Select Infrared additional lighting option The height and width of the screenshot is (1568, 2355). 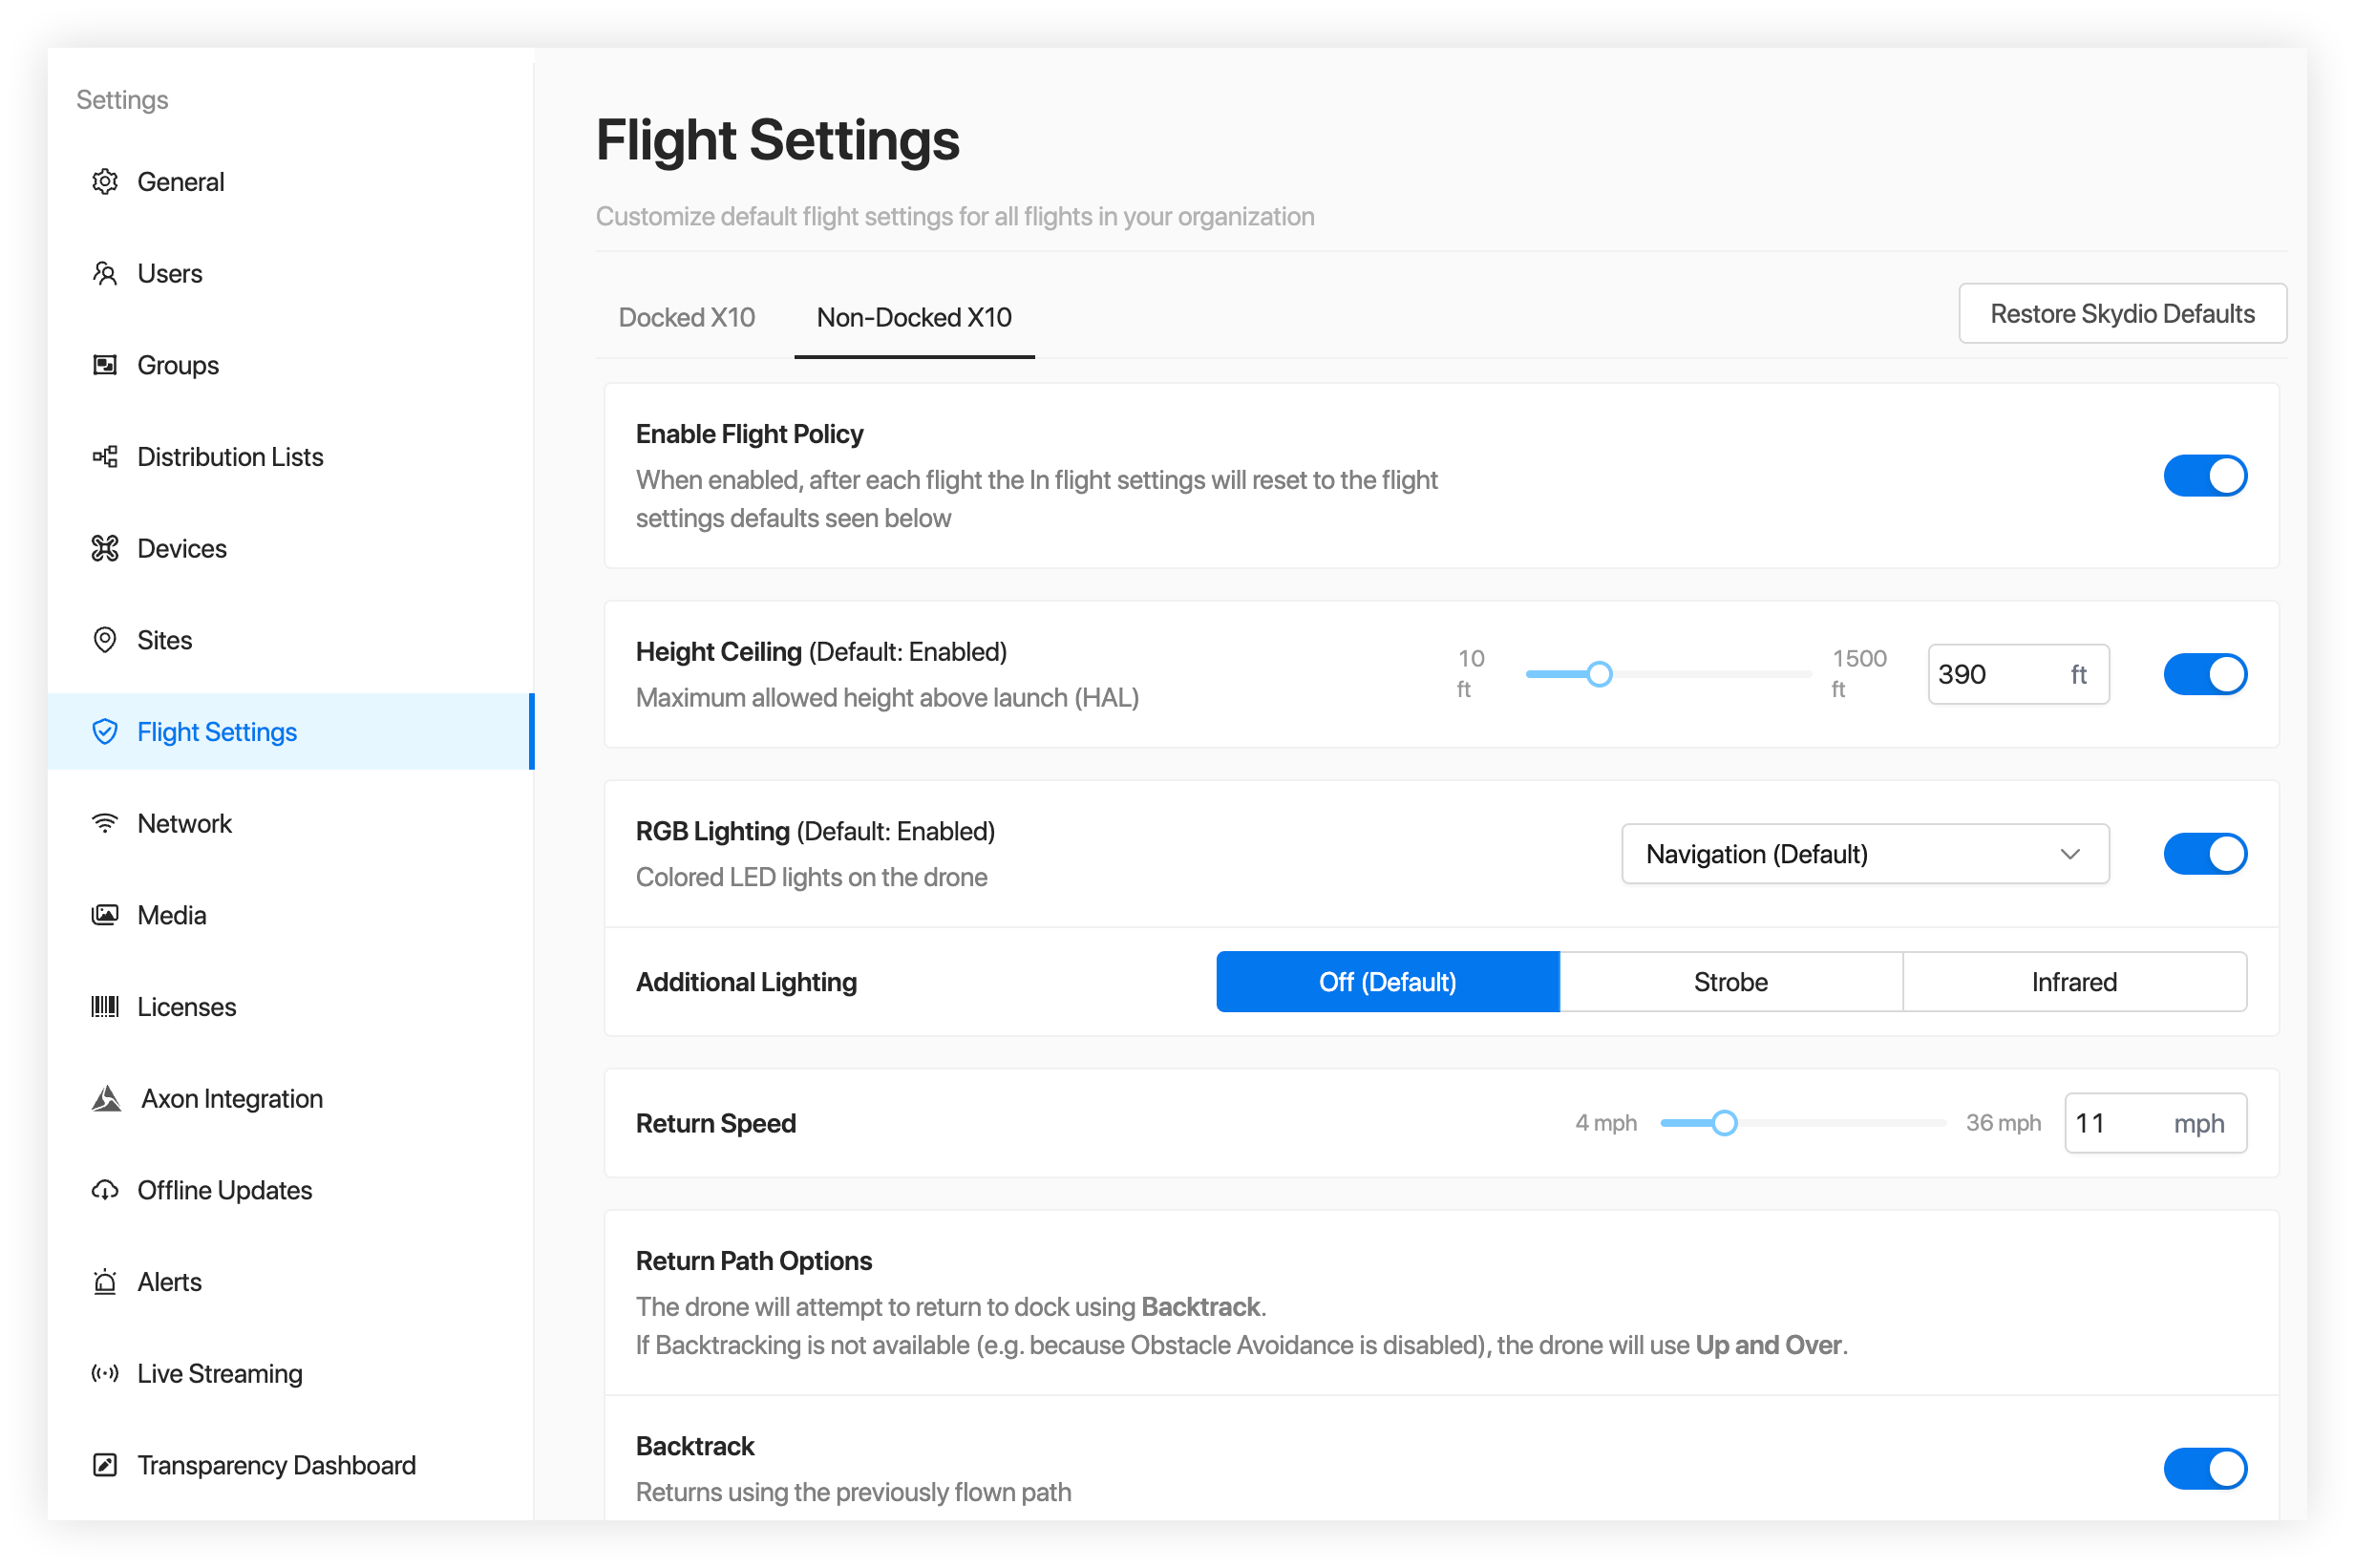point(2073,982)
